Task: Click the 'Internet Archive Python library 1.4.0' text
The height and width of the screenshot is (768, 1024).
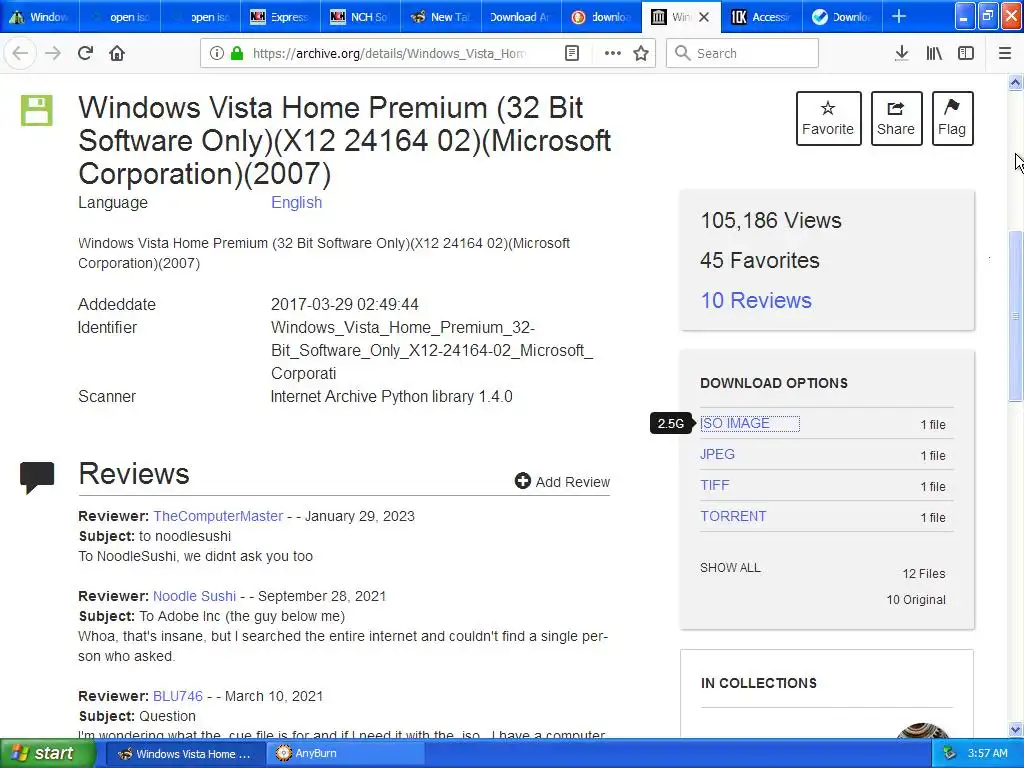Action: (392, 396)
